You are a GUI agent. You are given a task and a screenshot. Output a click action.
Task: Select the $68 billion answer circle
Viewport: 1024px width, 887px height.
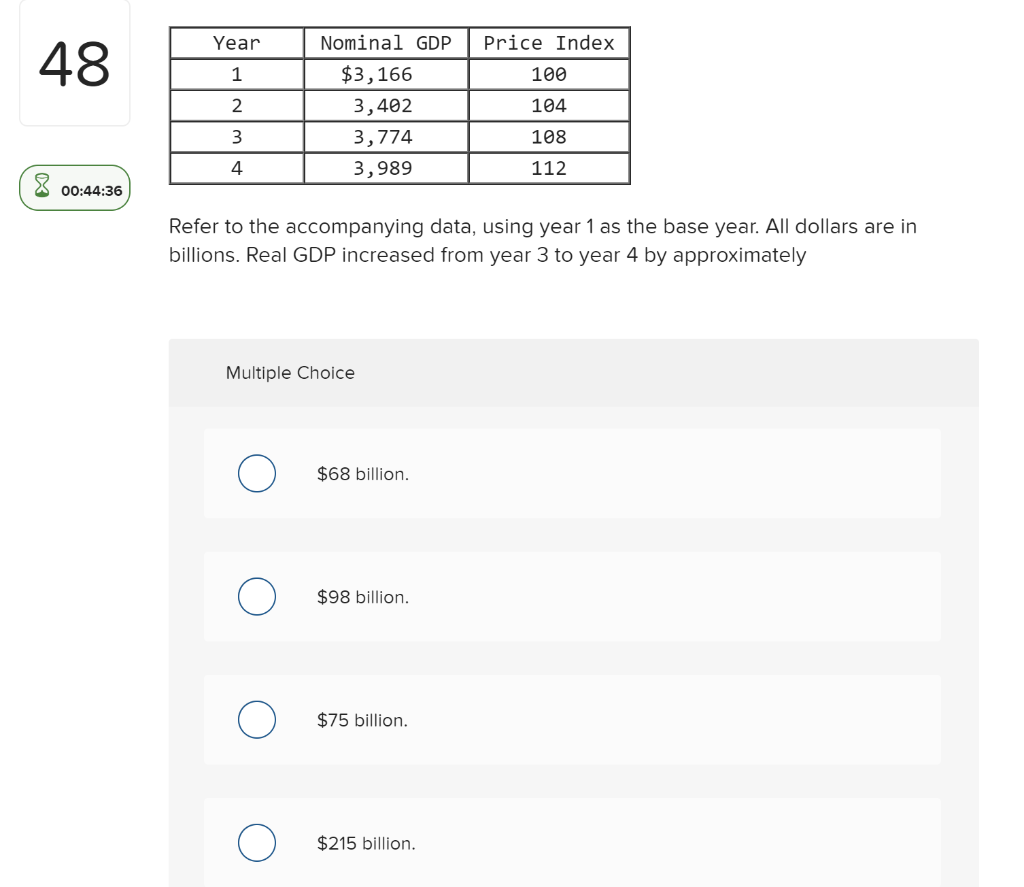pyautogui.click(x=256, y=473)
